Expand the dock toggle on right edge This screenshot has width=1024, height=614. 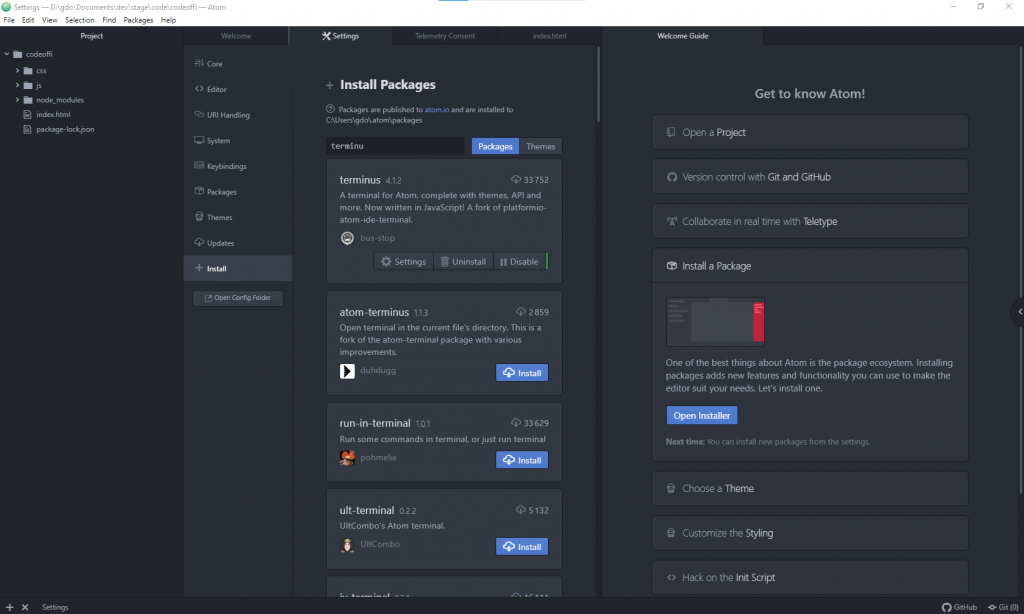1018,312
